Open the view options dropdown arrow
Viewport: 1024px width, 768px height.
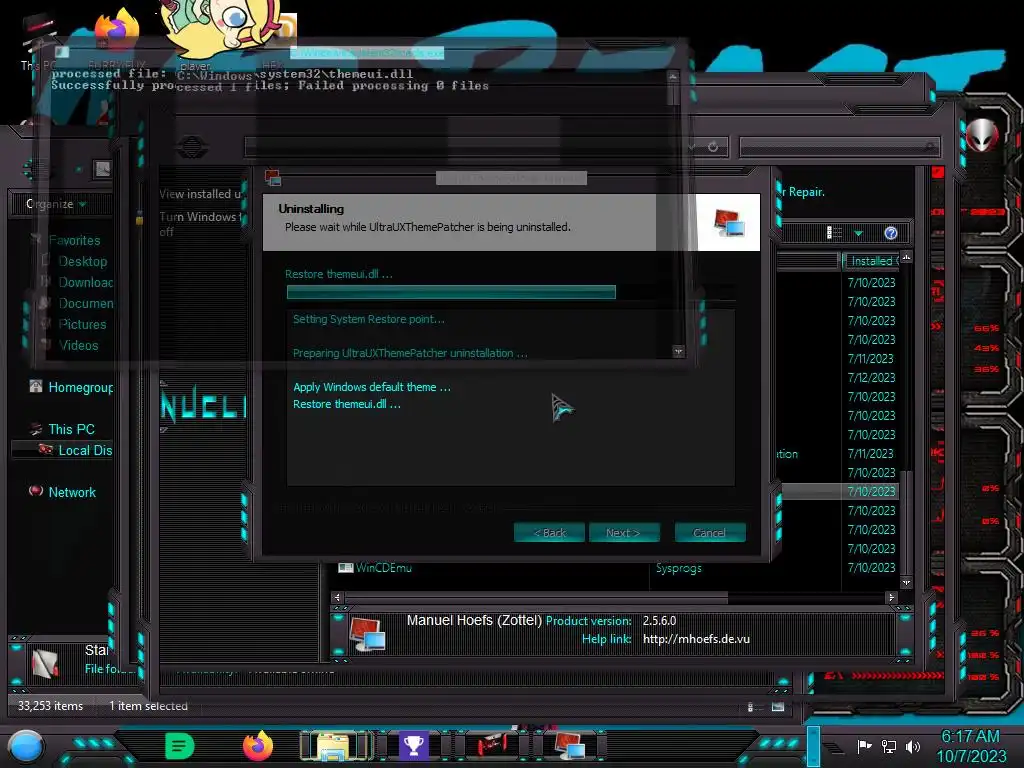[x=858, y=233]
